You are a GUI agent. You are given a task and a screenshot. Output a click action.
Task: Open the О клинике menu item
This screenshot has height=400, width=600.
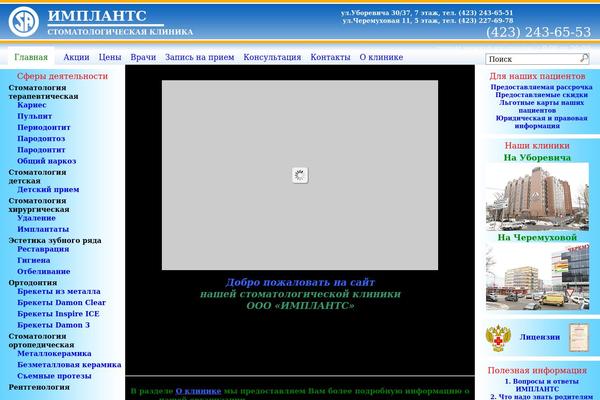click(381, 57)
